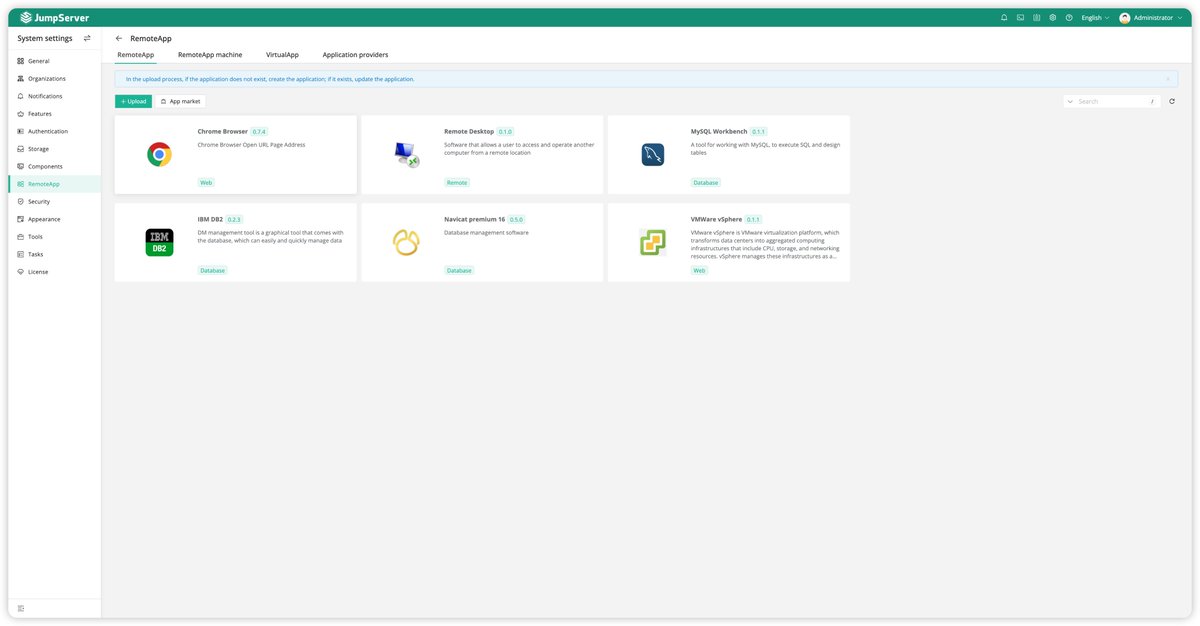The image size is (1200, 626).
Task: Click the Web tag on VMWare vSphere
Action: coord(699,270)
